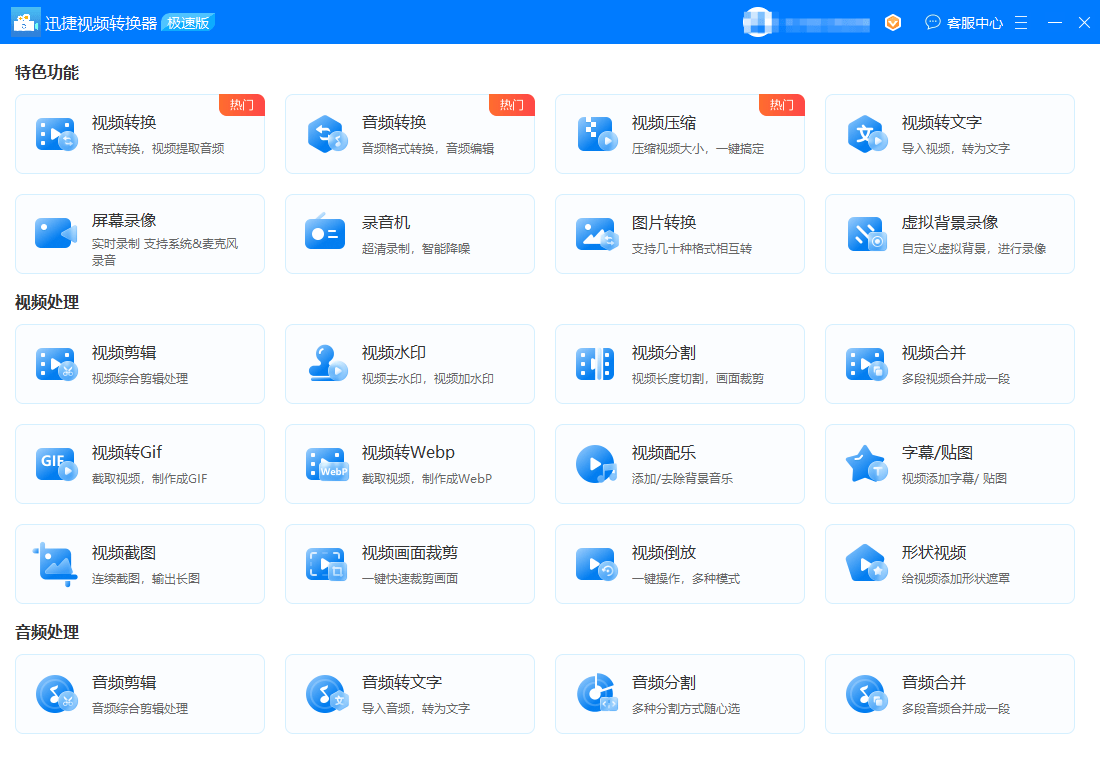Click the 视频转换 card title text

point(124,123)
